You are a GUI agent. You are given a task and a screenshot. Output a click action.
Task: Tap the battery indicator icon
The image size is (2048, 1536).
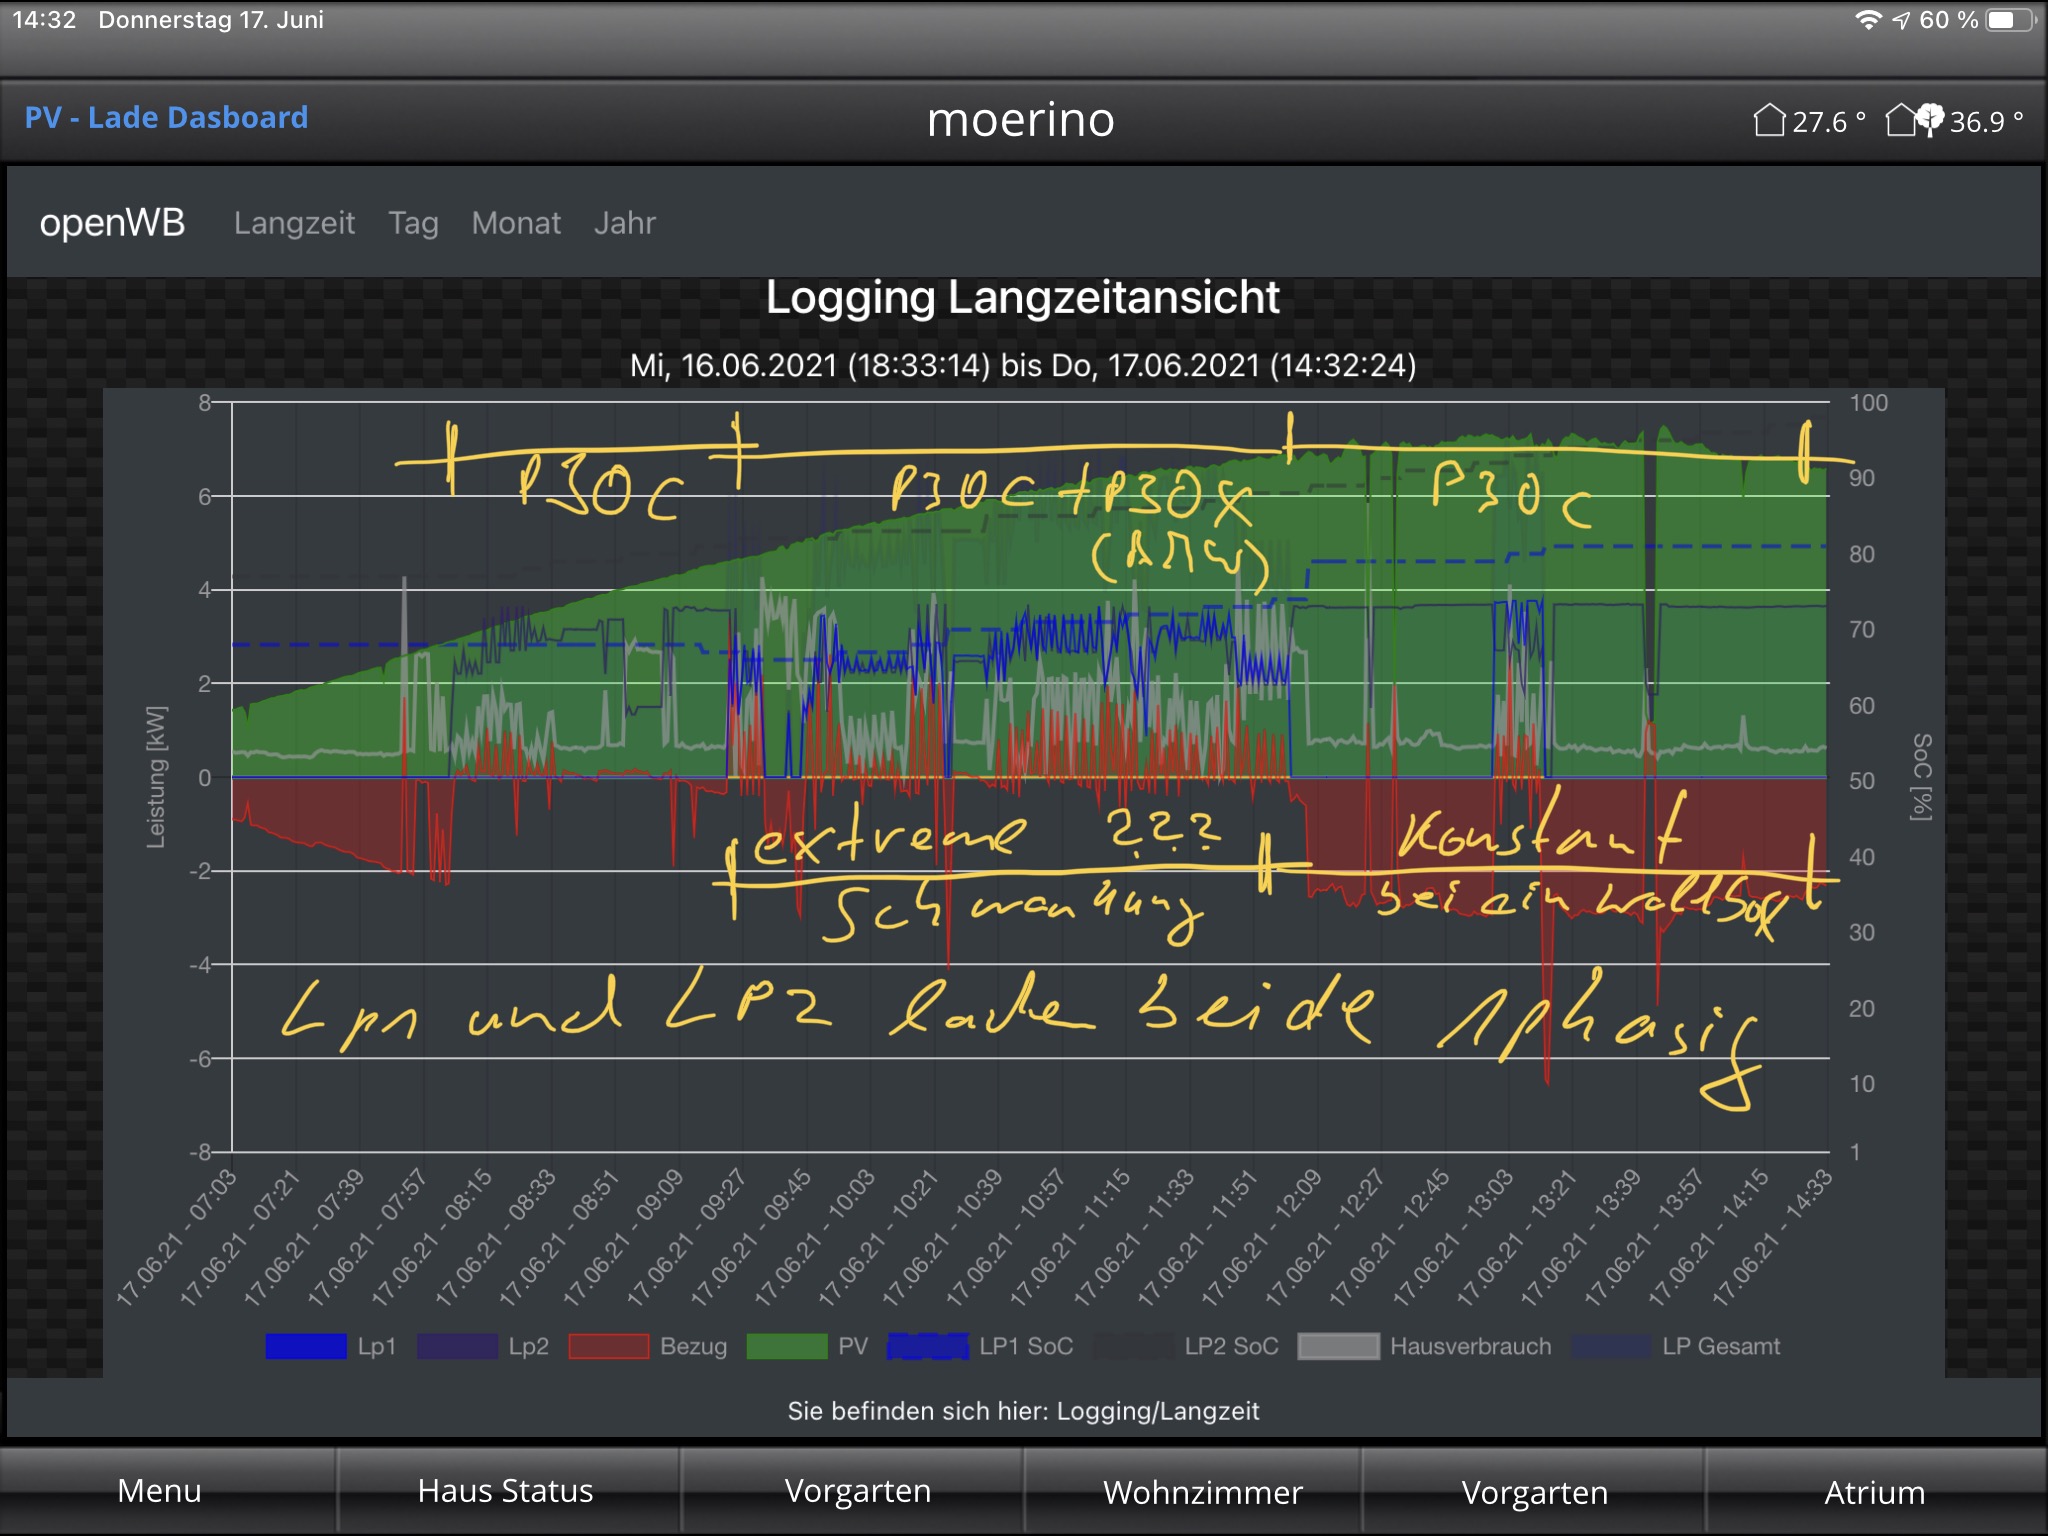pos(2008,20)
